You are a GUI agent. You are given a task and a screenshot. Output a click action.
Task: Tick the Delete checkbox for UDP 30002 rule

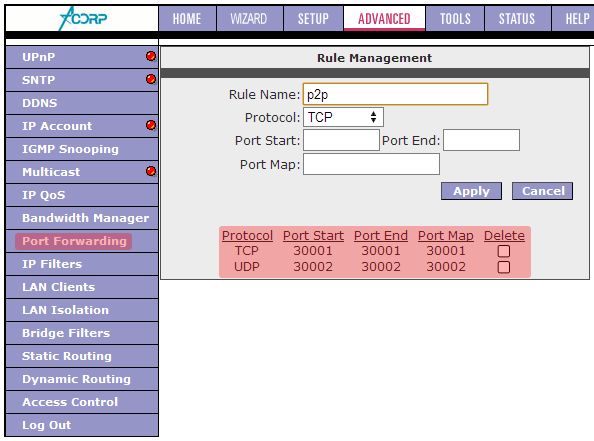503,267
